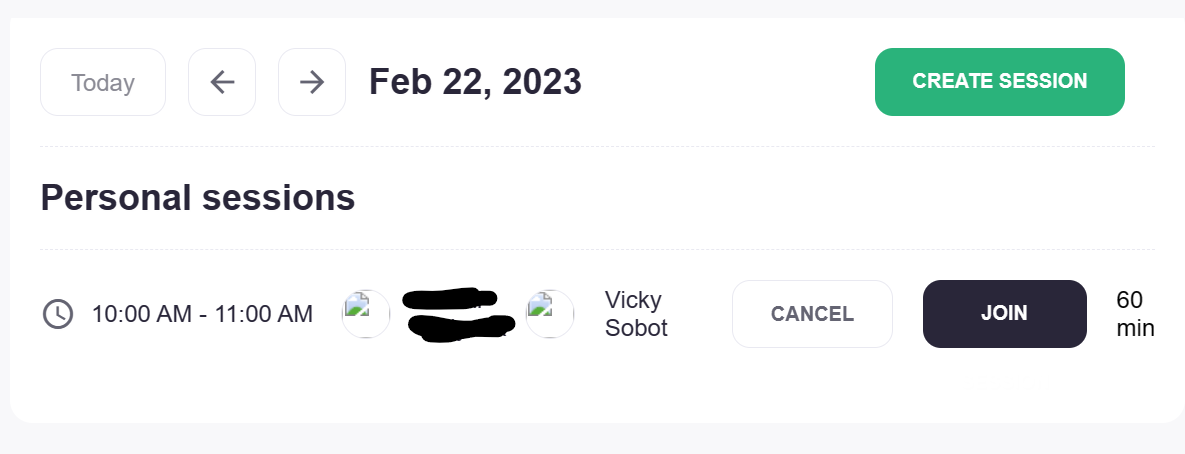
Task: Open Vicky Sobot's profile name
Action: point(636,314)
